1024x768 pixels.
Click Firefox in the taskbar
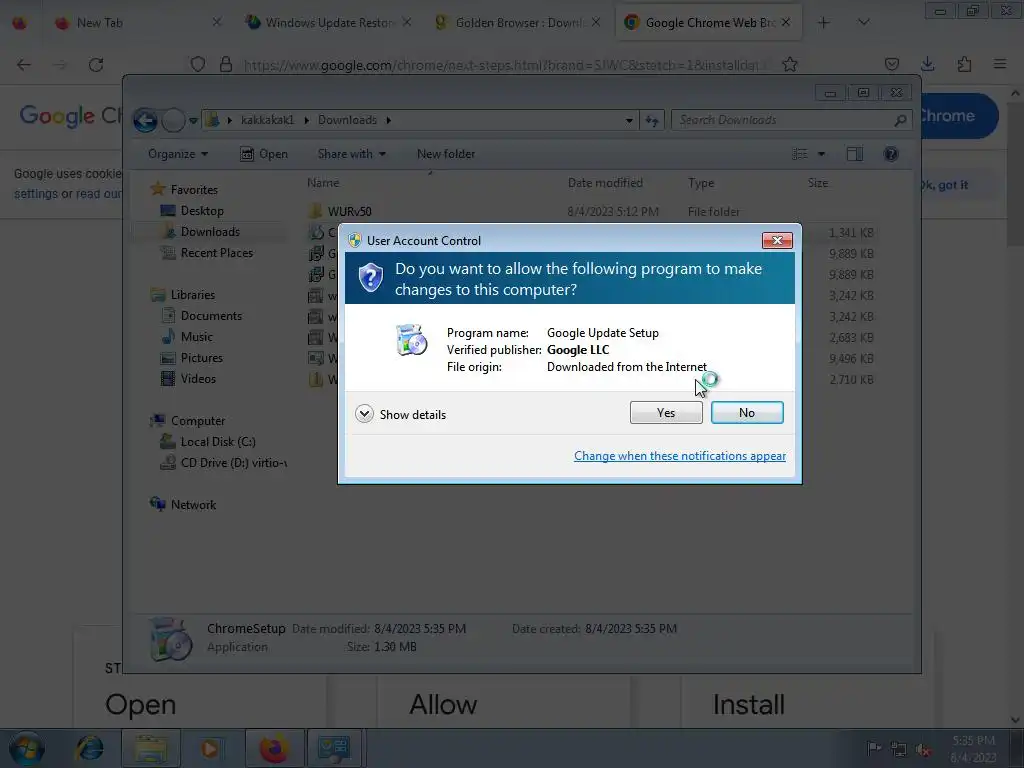point(274,748)
